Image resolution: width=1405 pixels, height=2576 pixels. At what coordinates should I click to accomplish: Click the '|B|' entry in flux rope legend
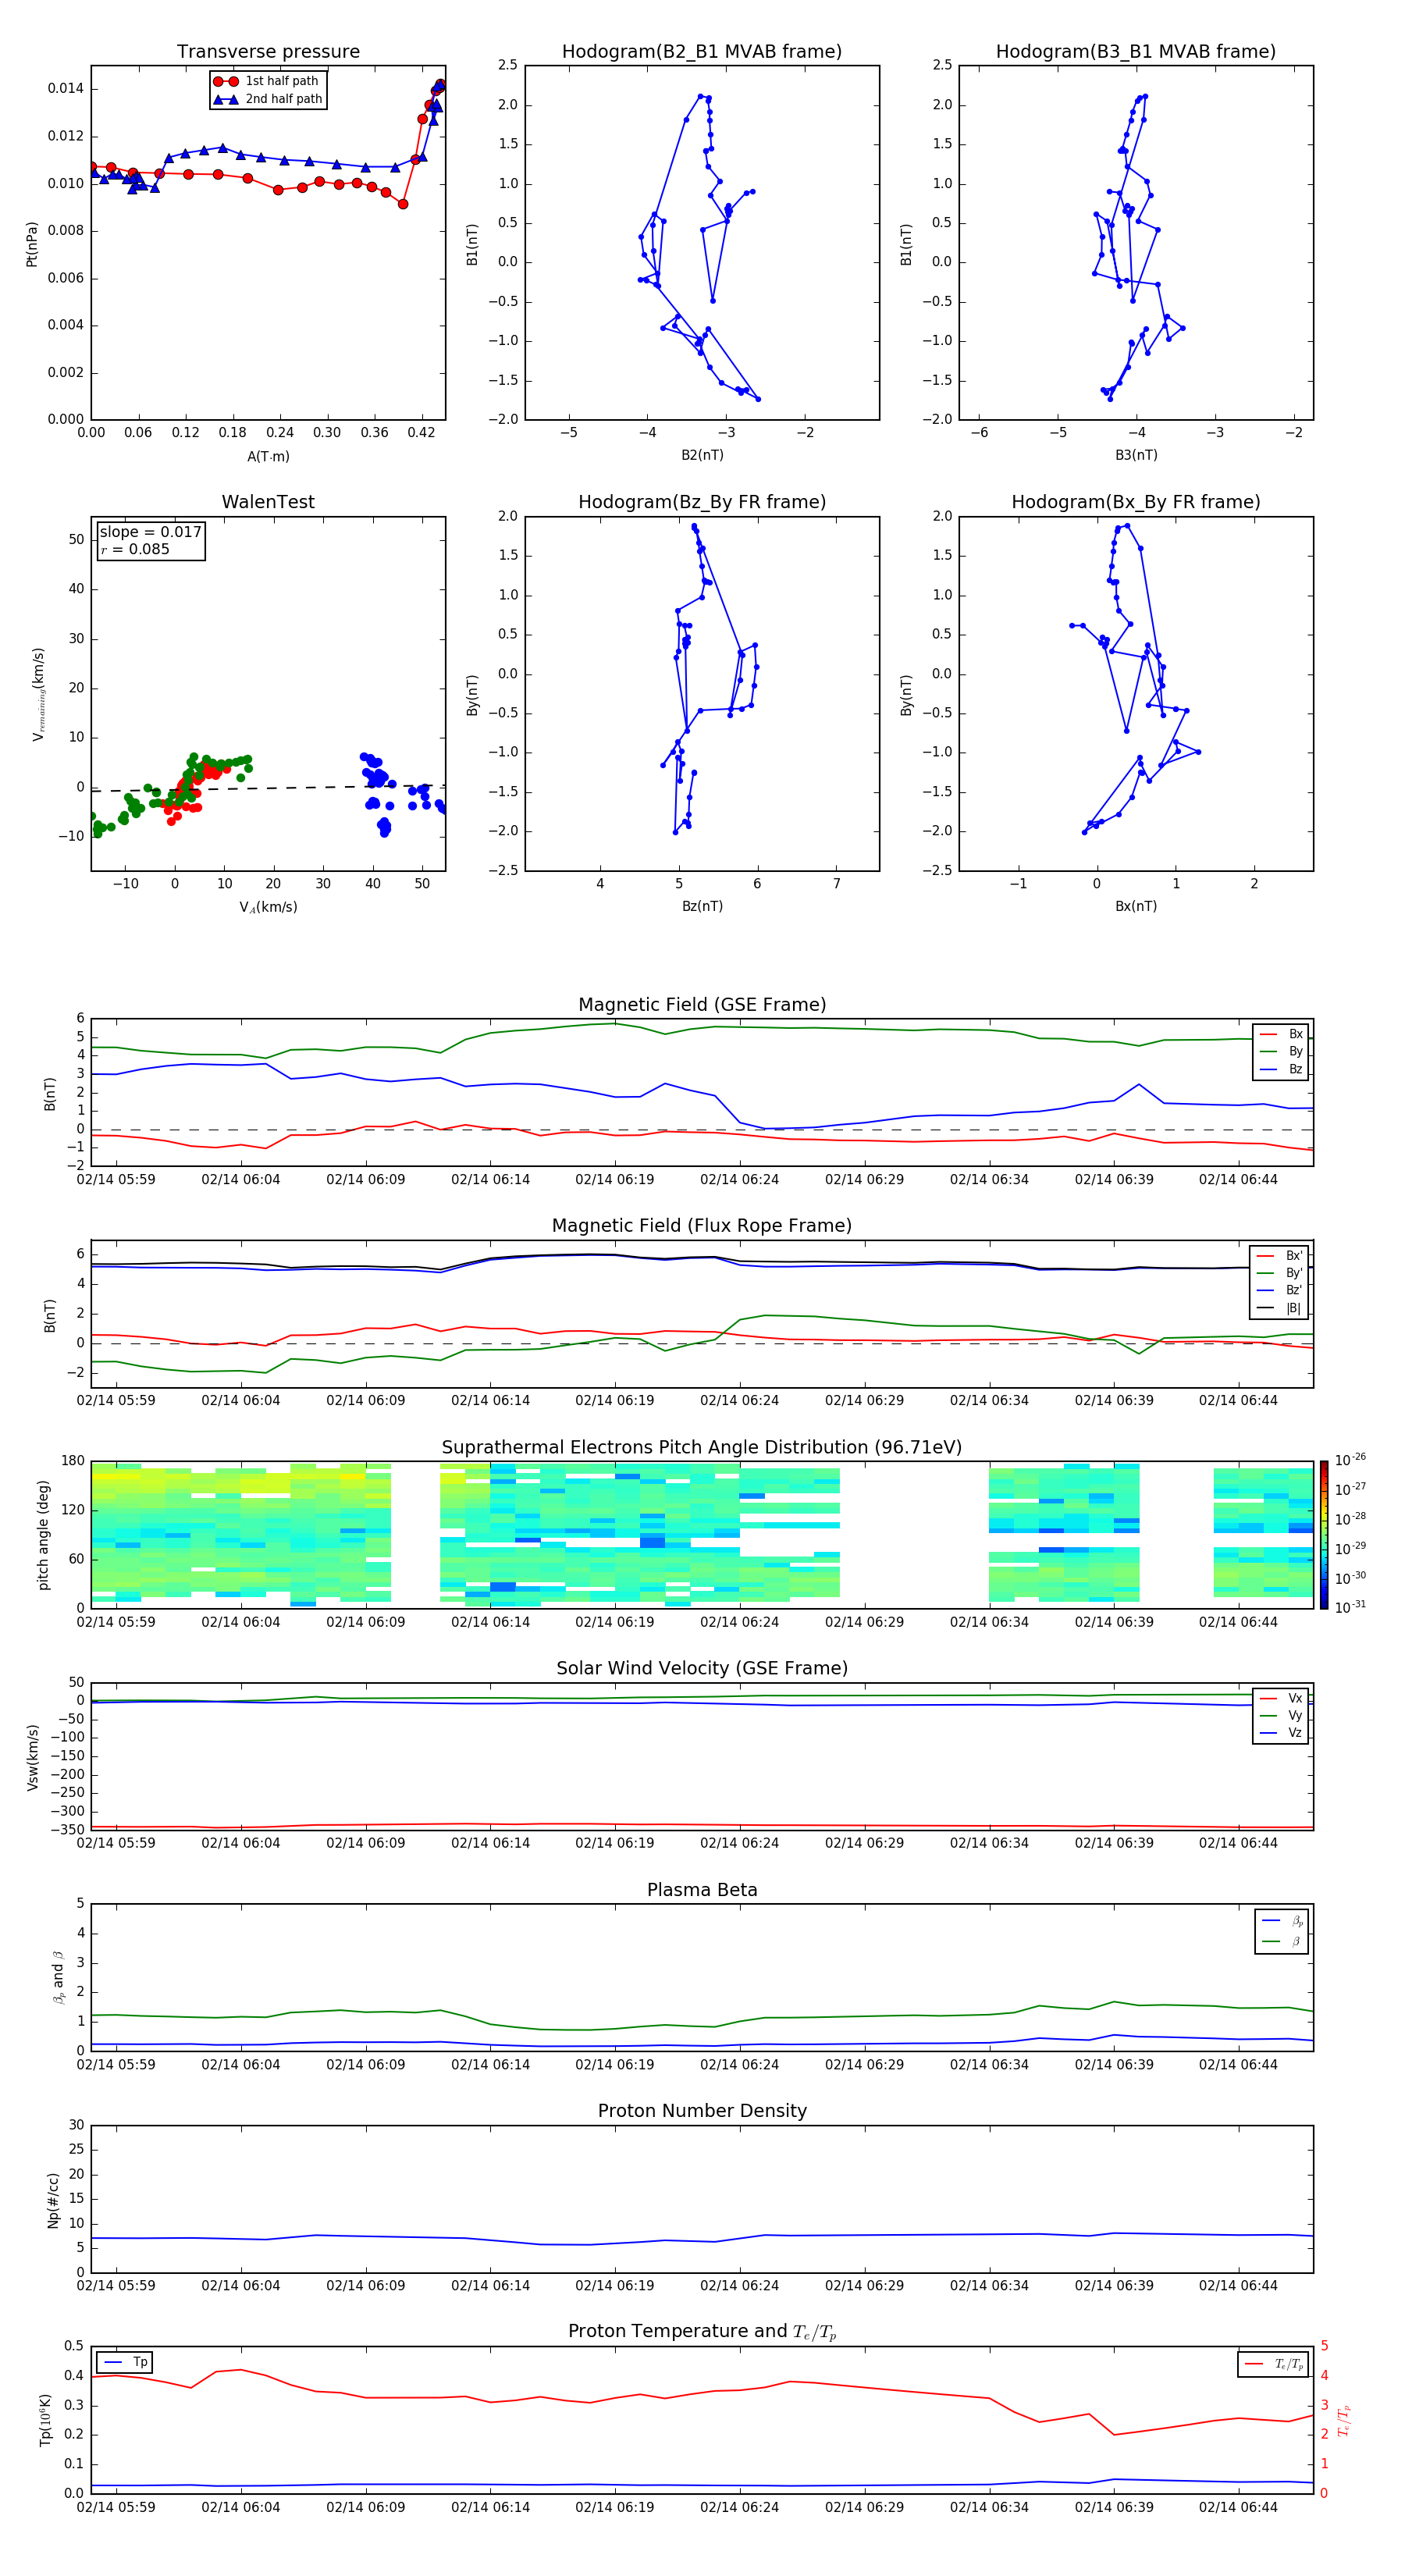(x=1280, y=1308)
